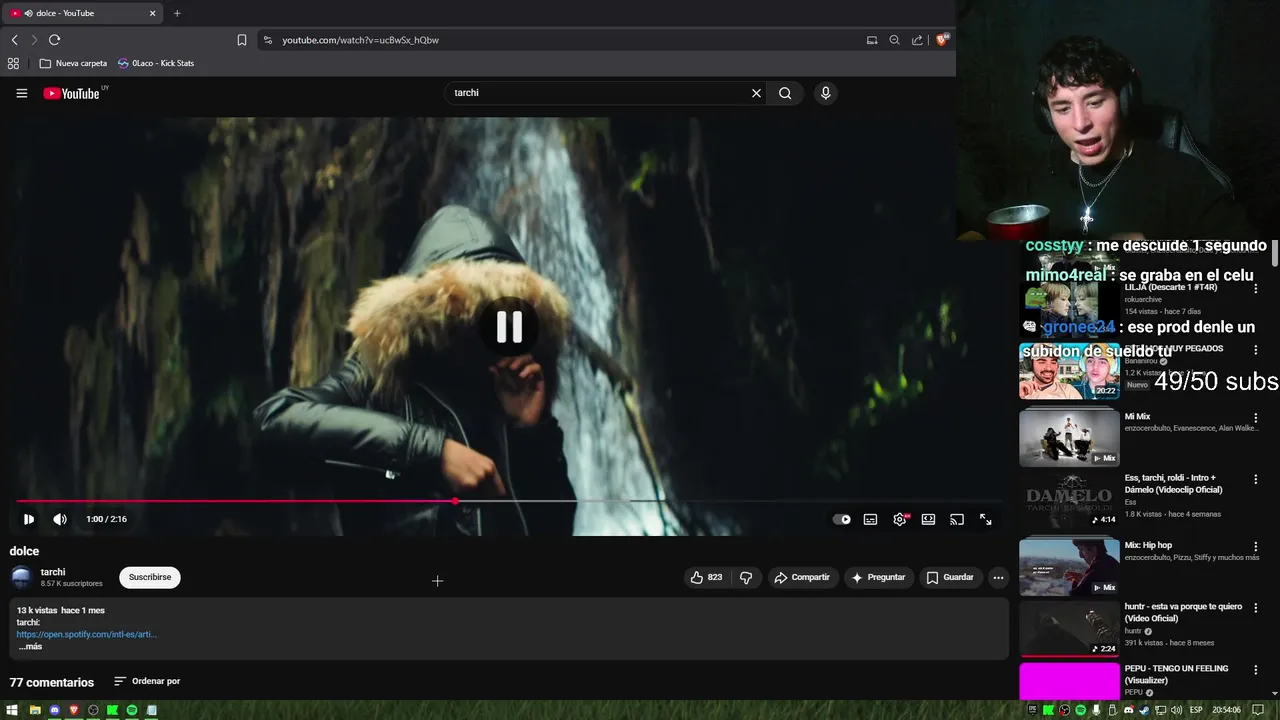Viewport: 1280px width, 720px height.
Task: Reload the browser page
Action: pos(54,40)
